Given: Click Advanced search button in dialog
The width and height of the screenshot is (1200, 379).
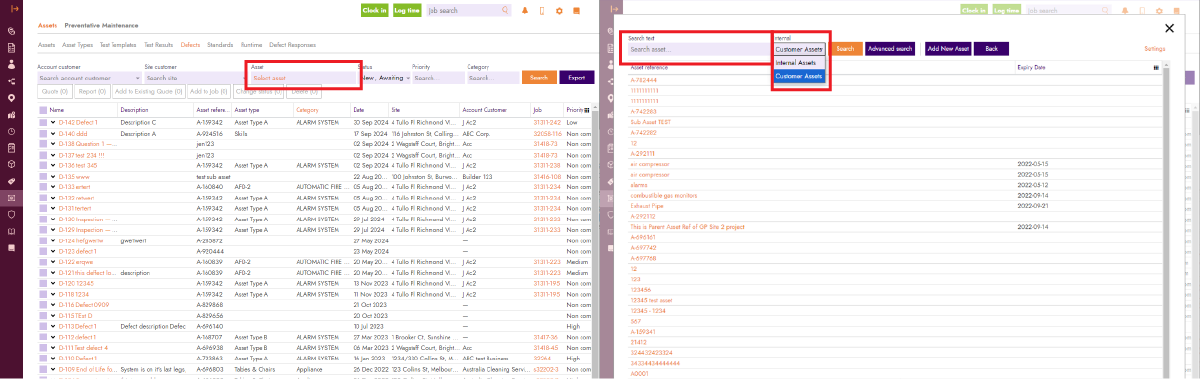Looking at the screenshot, I should point(890,48).
